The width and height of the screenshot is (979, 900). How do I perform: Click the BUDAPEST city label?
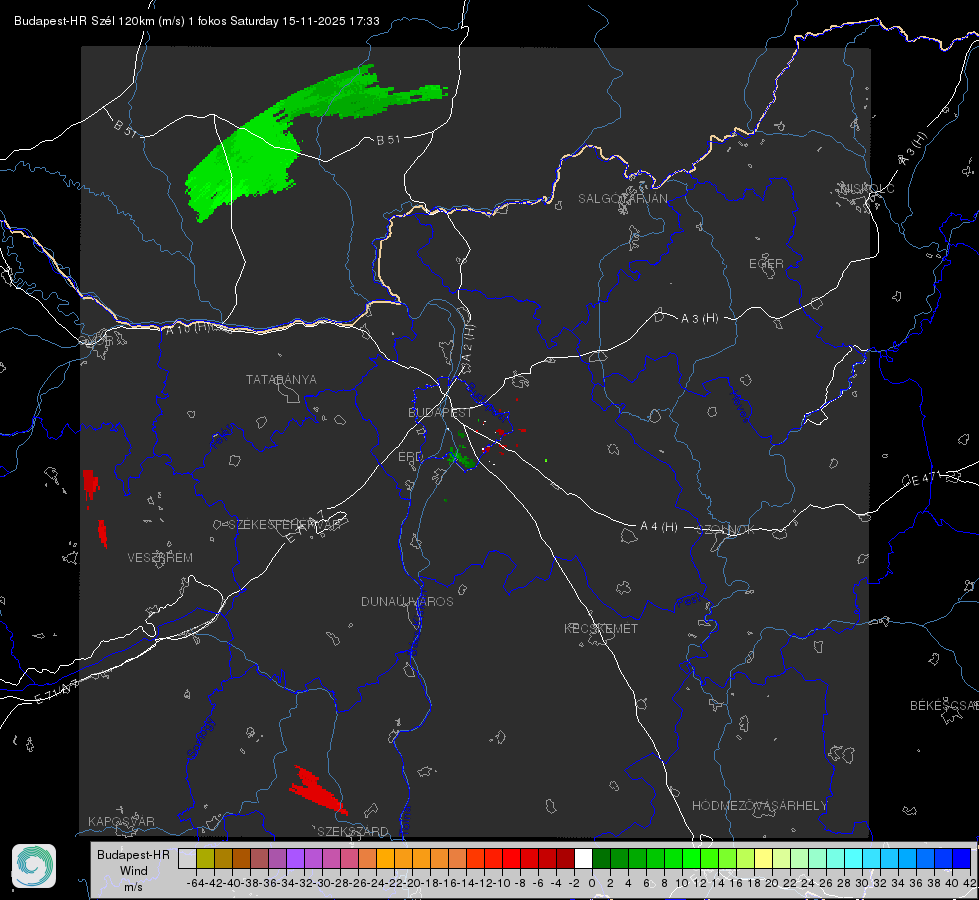click(x=440, y=412)
